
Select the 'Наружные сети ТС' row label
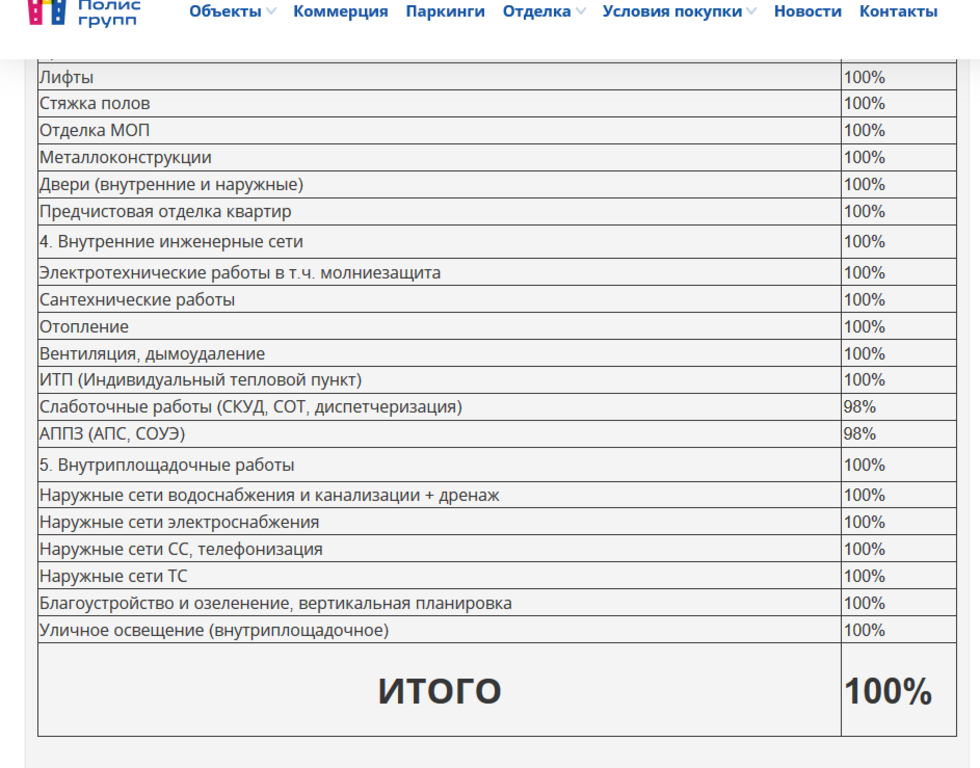(x=113, y=576)
